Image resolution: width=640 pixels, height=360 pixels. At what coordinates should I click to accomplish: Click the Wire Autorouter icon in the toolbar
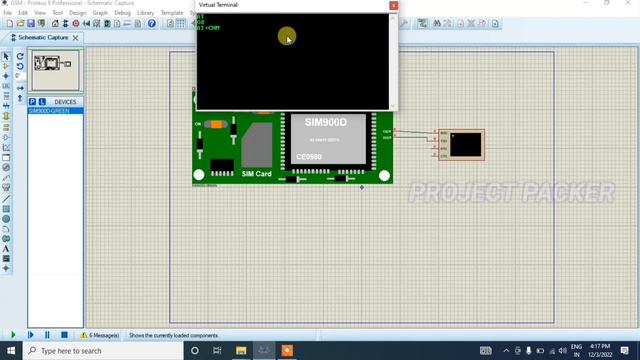(422, 24)
